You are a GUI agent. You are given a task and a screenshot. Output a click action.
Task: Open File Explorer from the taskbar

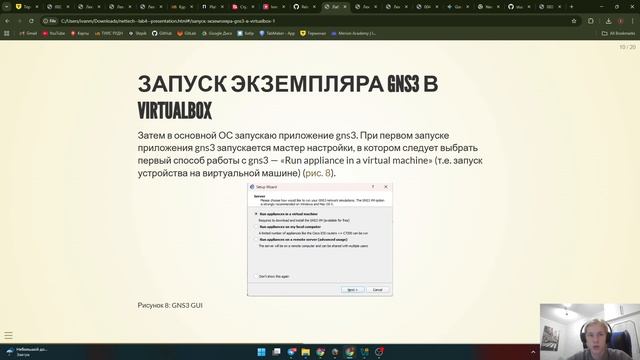pos(305,352)
